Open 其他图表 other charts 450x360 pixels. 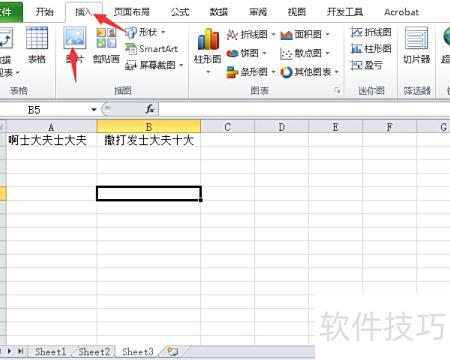309,72
